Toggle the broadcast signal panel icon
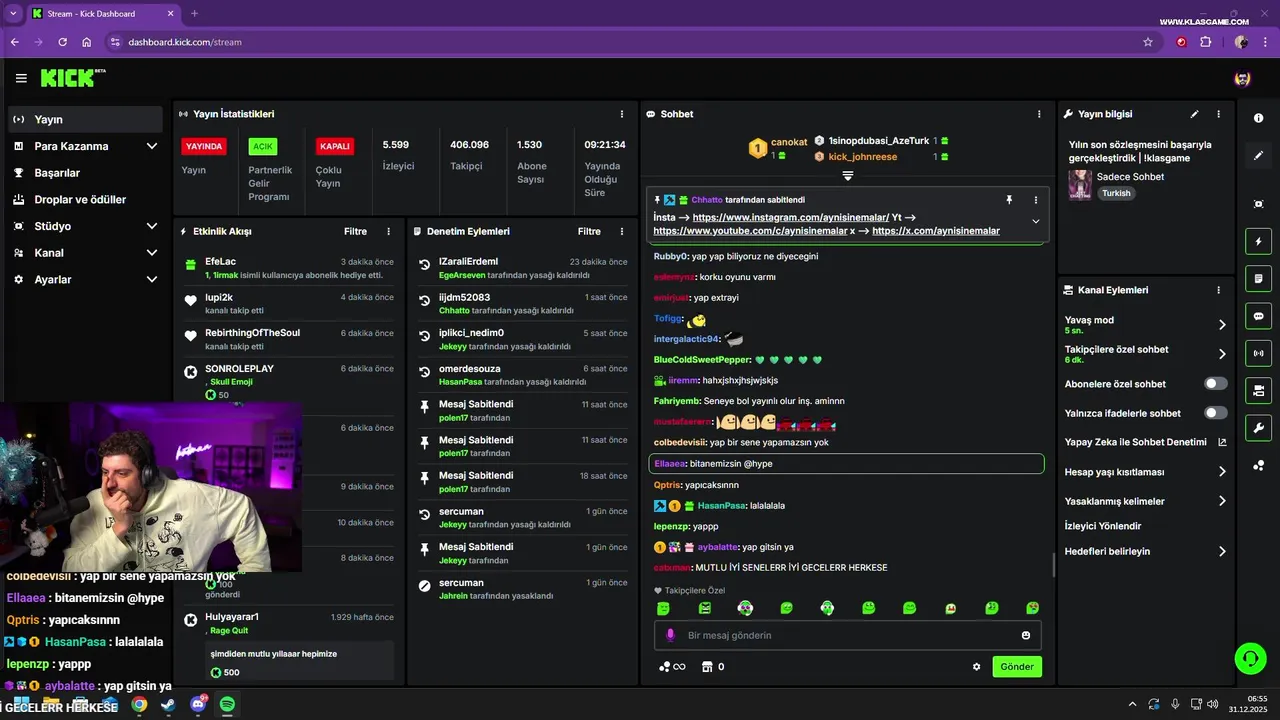 (1258, 353)
